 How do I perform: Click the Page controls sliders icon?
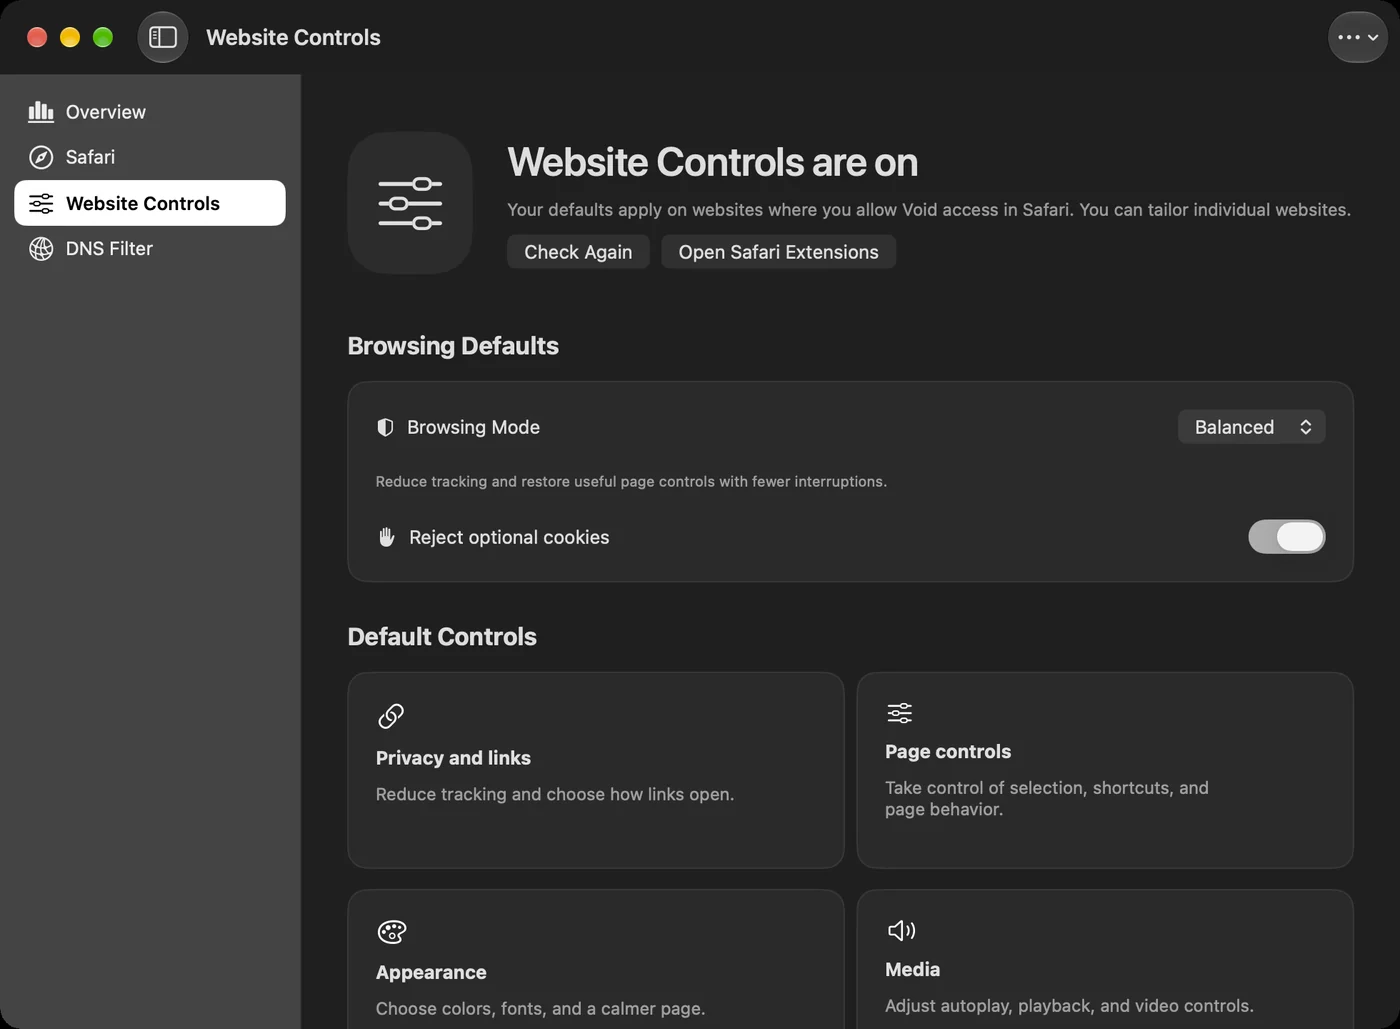click(x=900, y=713)
